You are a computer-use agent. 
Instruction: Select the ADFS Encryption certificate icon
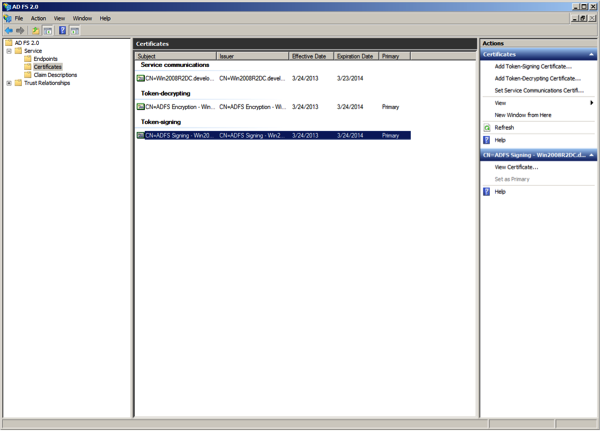coord(141,107)
